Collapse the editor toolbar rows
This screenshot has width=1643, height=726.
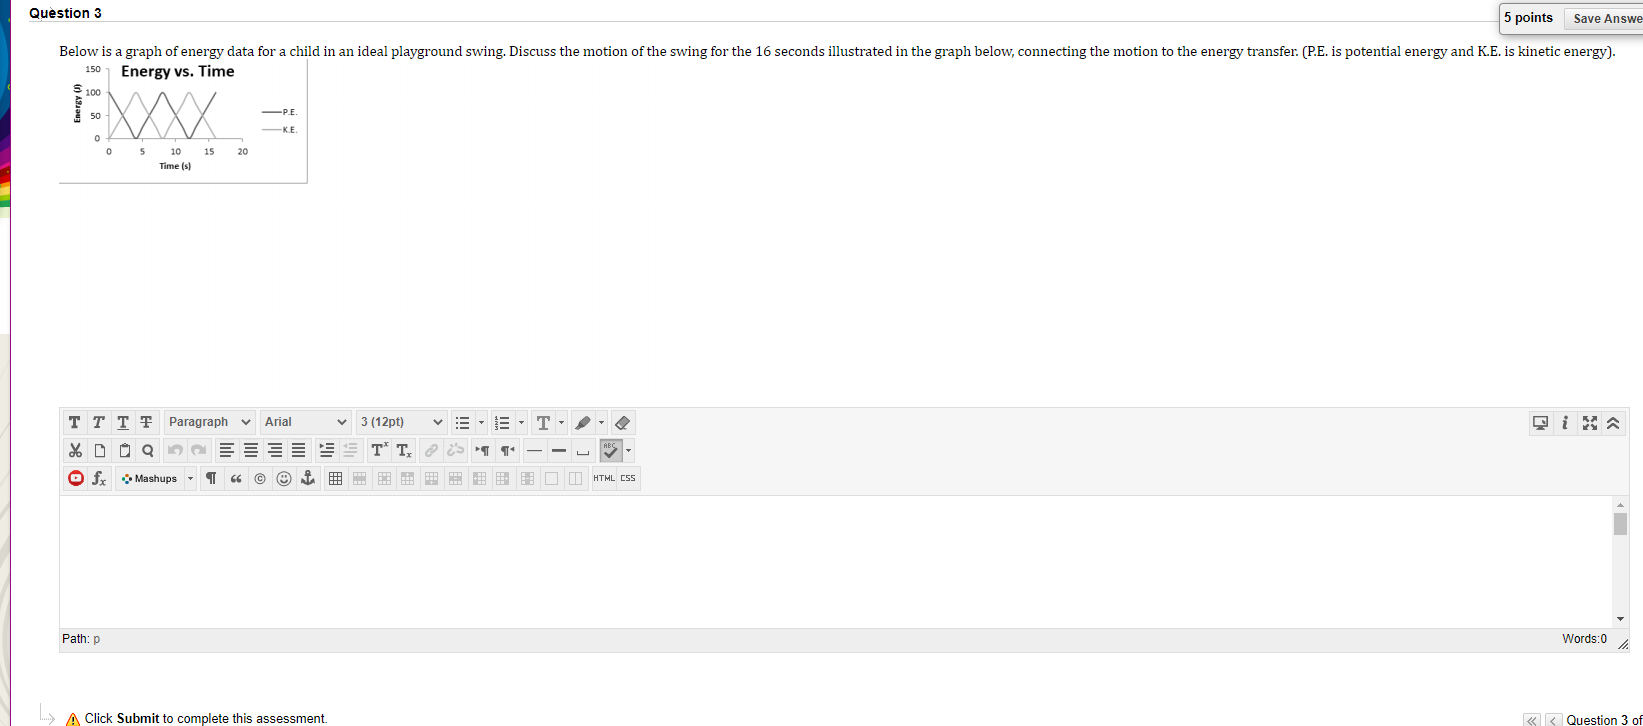pyautogui.click(x=1613, y=423)
